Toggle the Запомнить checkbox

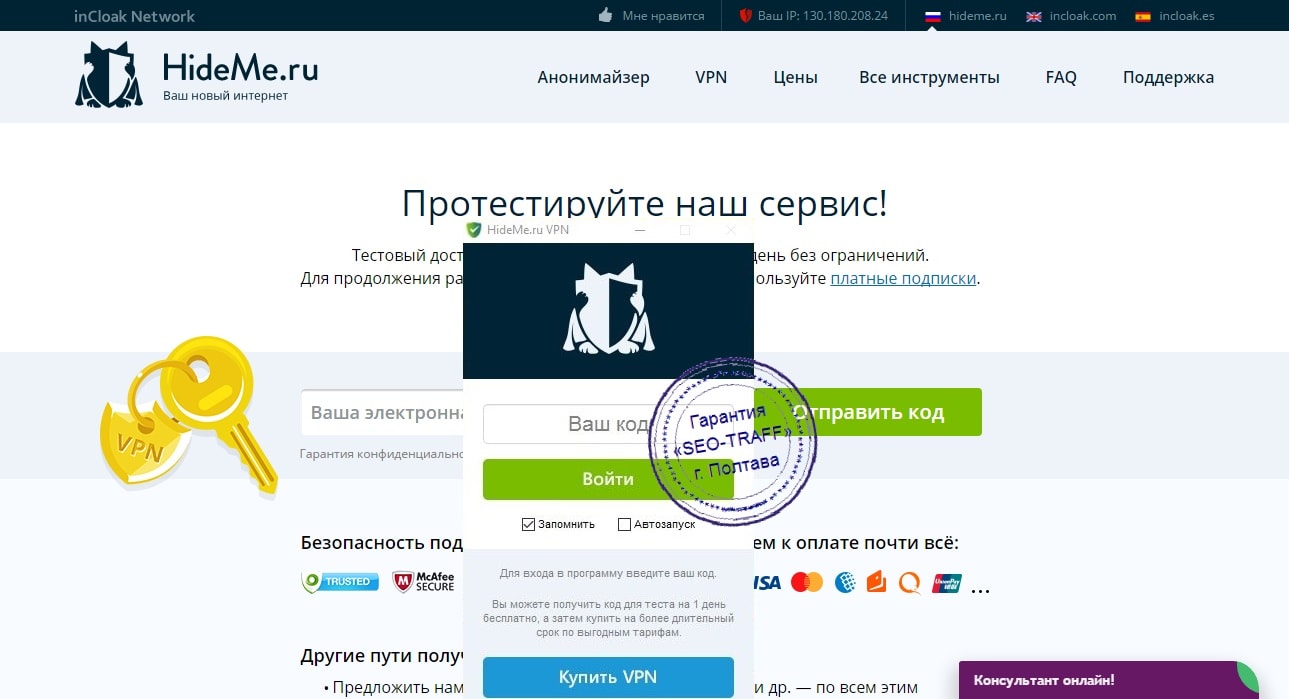[528, 524]
